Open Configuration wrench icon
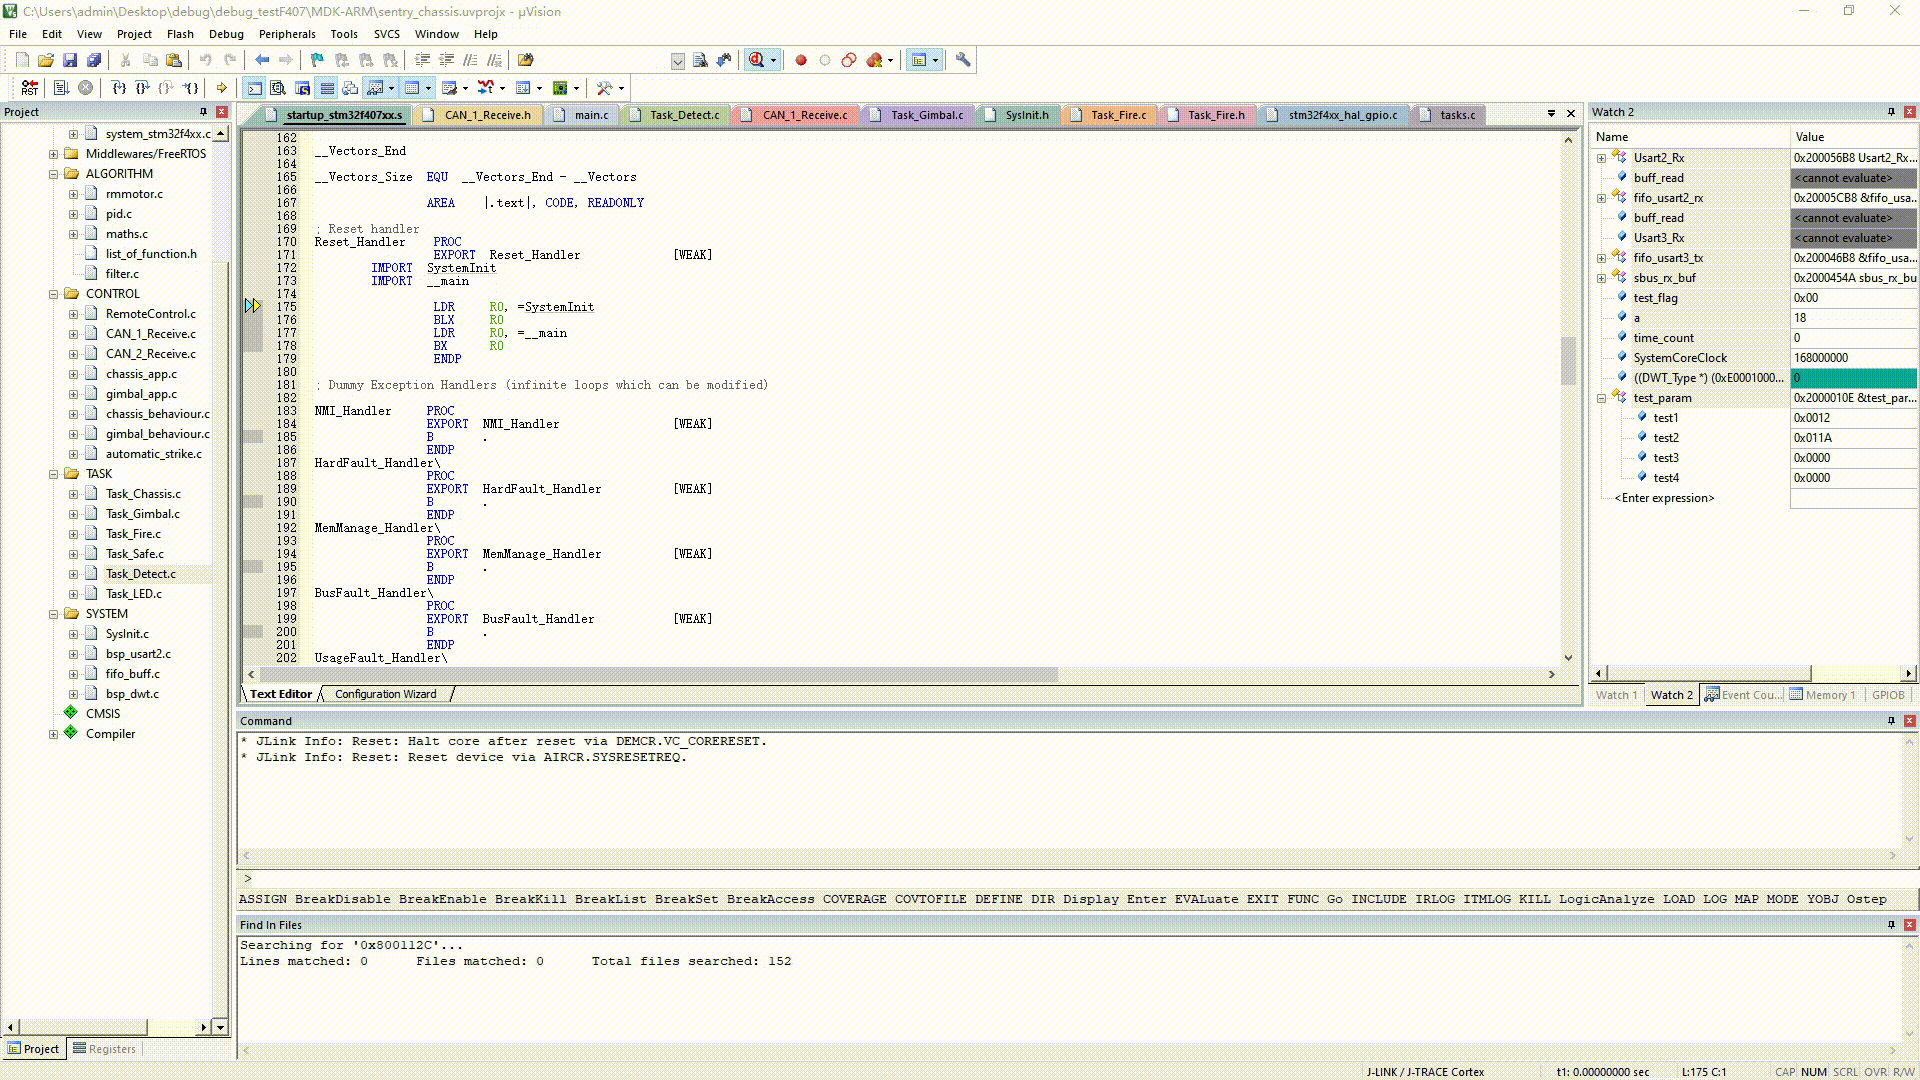 tap(963, 60)
